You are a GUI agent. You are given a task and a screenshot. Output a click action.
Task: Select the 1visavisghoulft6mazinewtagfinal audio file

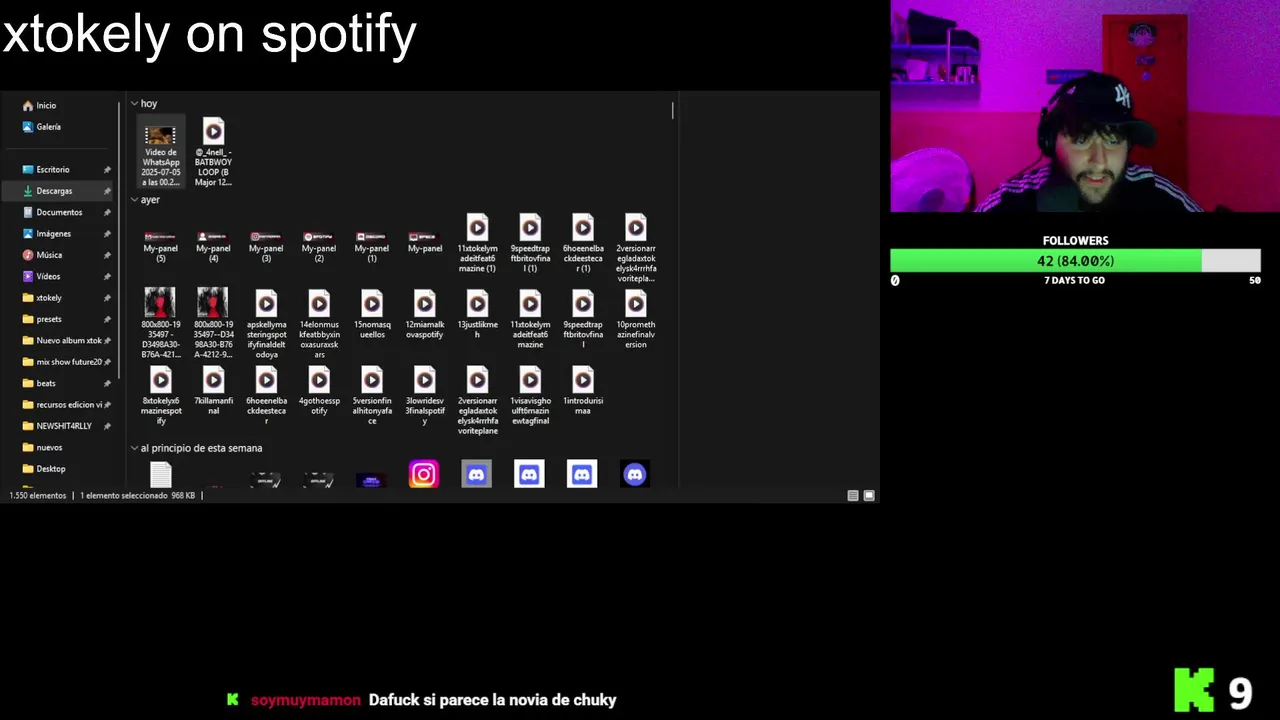click(530, 396)
